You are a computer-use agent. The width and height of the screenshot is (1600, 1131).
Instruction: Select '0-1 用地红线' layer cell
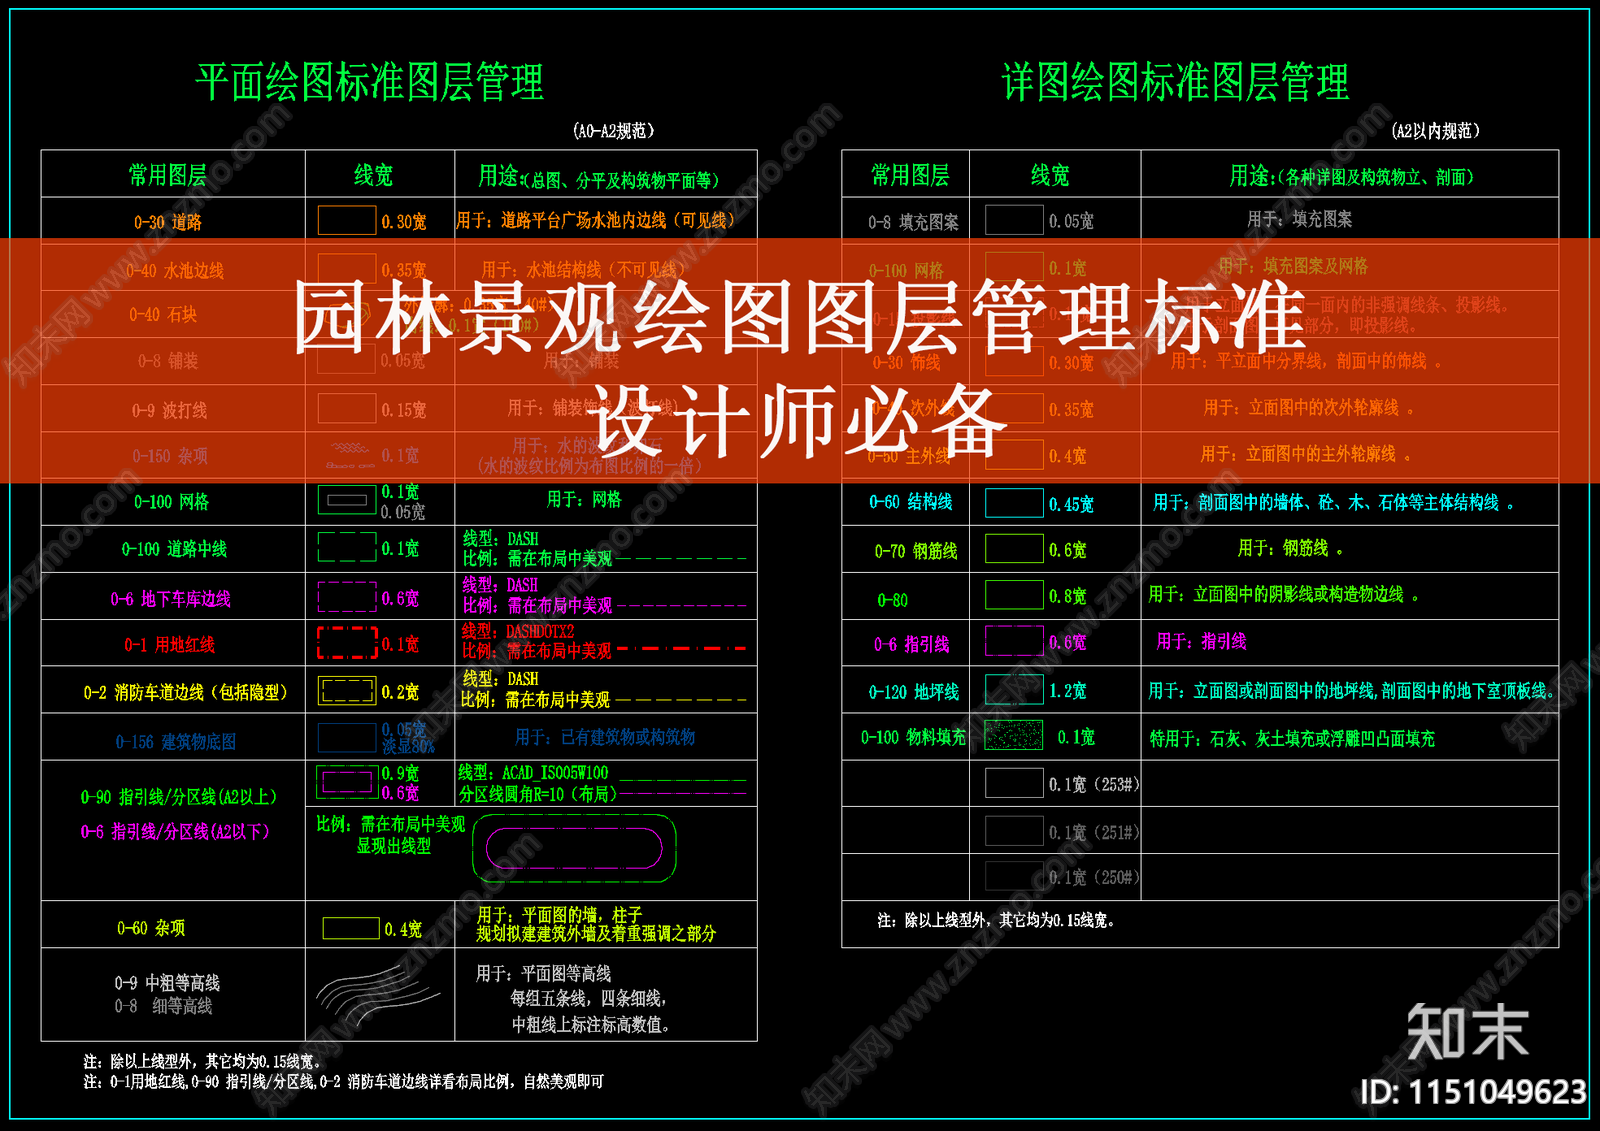pyautogui.click(x=172, y=645)
